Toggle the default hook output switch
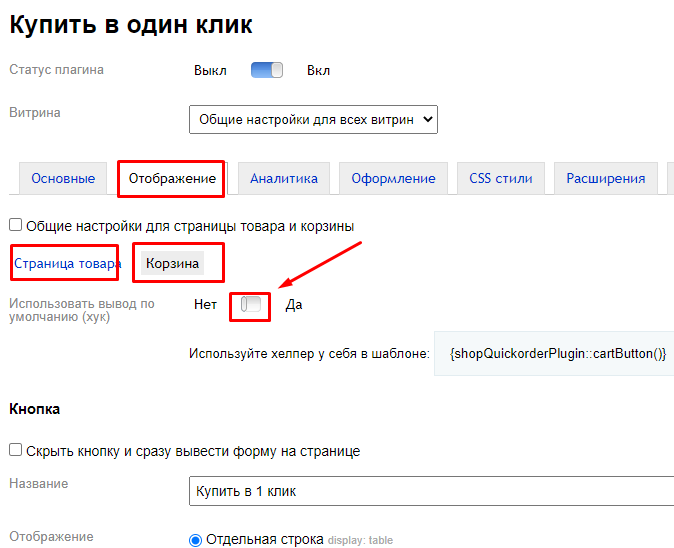The height and width of the screenshot is (548, 674). pyautogui.click(x=250, y=304)
